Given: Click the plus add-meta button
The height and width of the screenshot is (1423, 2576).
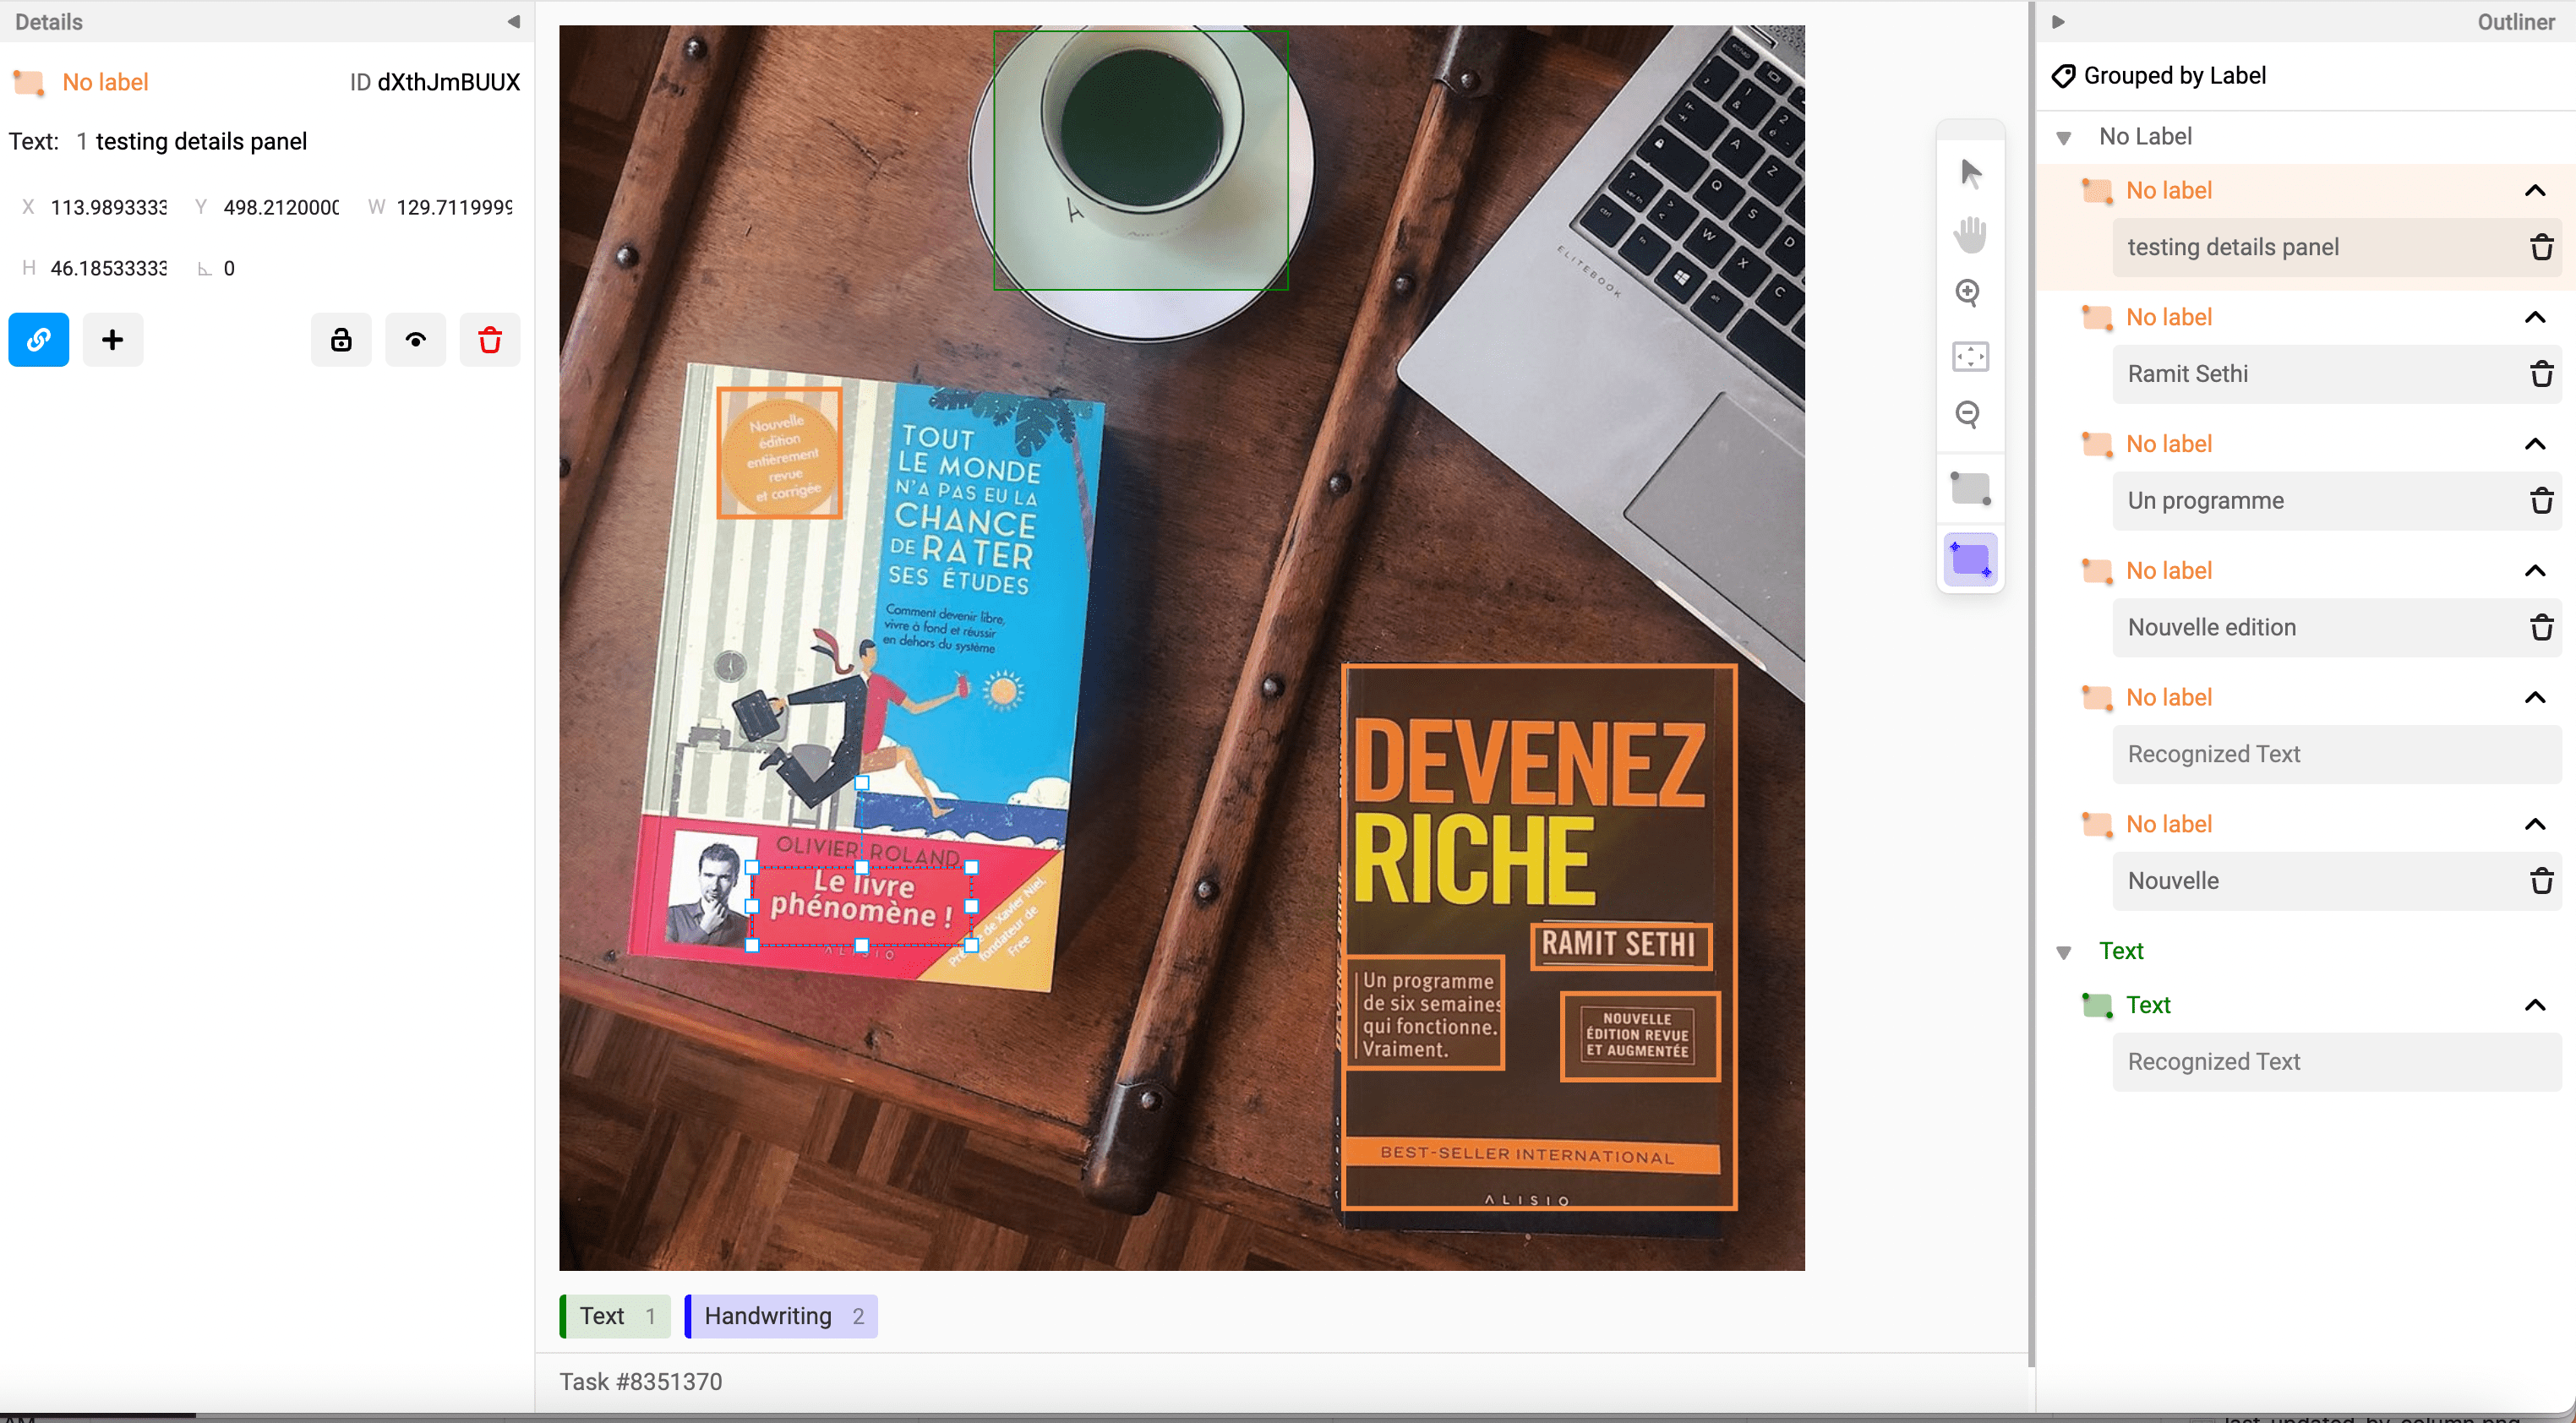Looking at the screenshot, I should pos(113,341).
